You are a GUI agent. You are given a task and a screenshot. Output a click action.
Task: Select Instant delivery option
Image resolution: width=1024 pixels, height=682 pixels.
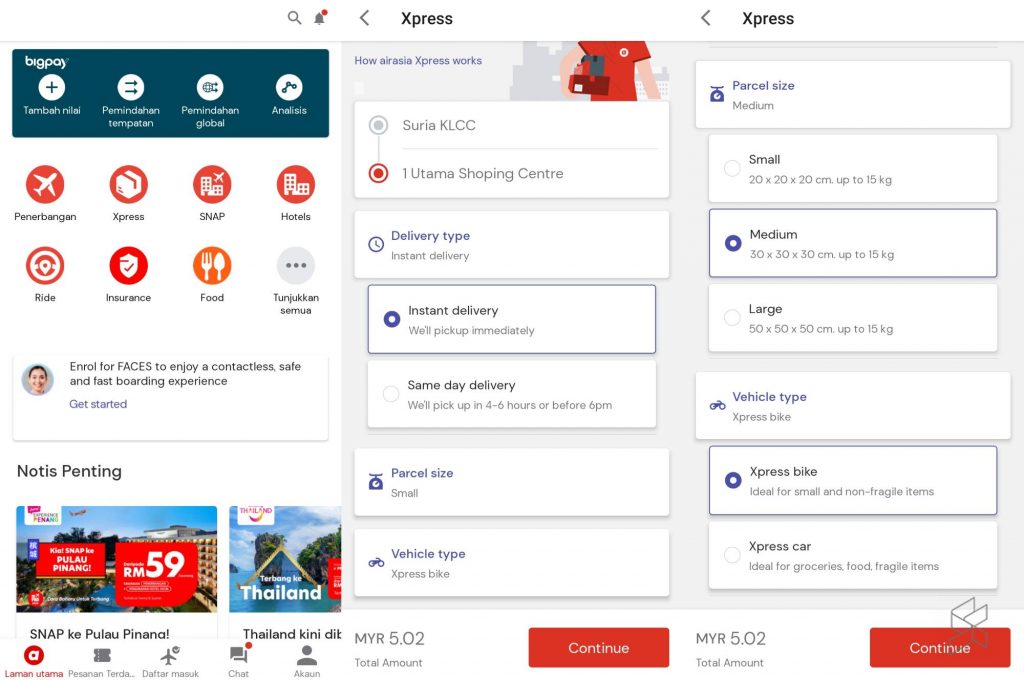tap(511, 319)
